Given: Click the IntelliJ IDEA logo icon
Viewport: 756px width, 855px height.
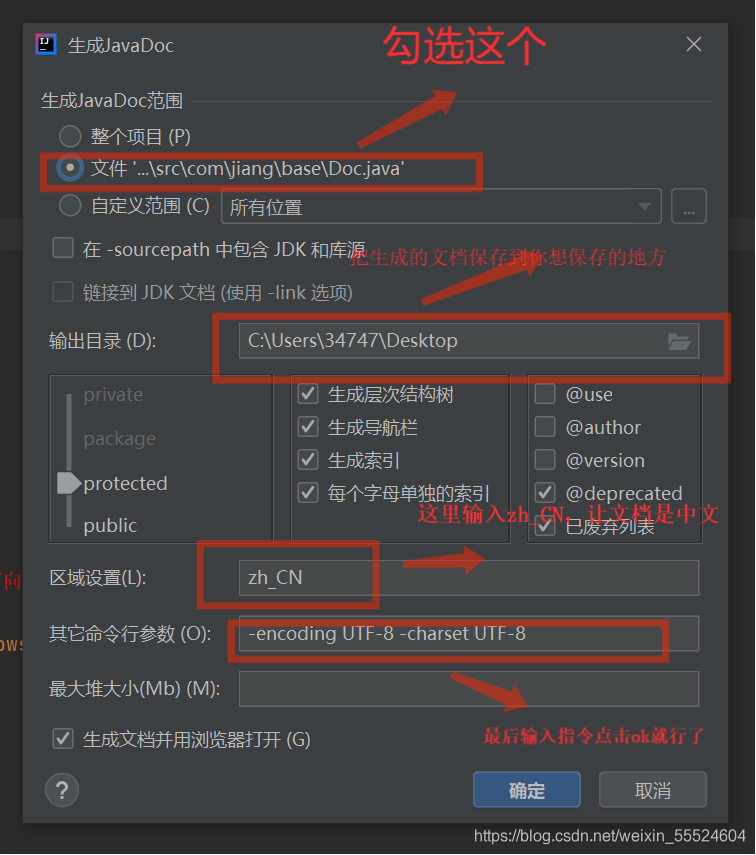Looking at the screenshot, I should 46,44.
